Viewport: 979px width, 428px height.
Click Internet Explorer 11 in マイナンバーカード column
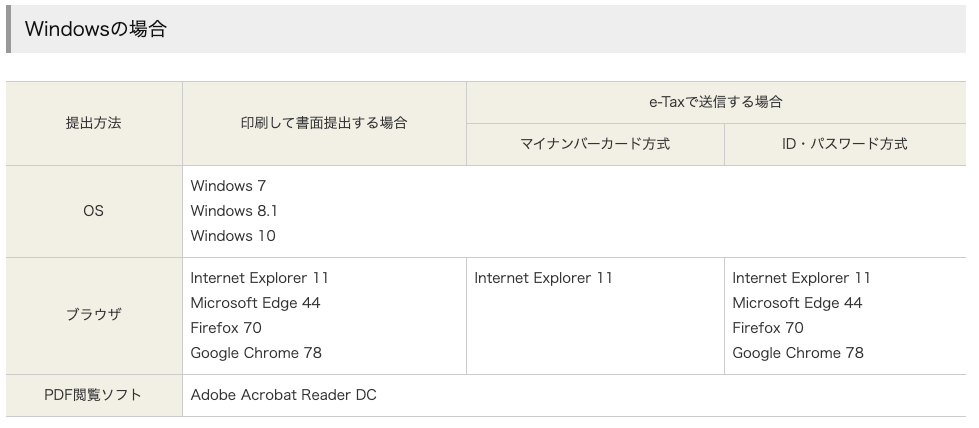click(543, 278)
